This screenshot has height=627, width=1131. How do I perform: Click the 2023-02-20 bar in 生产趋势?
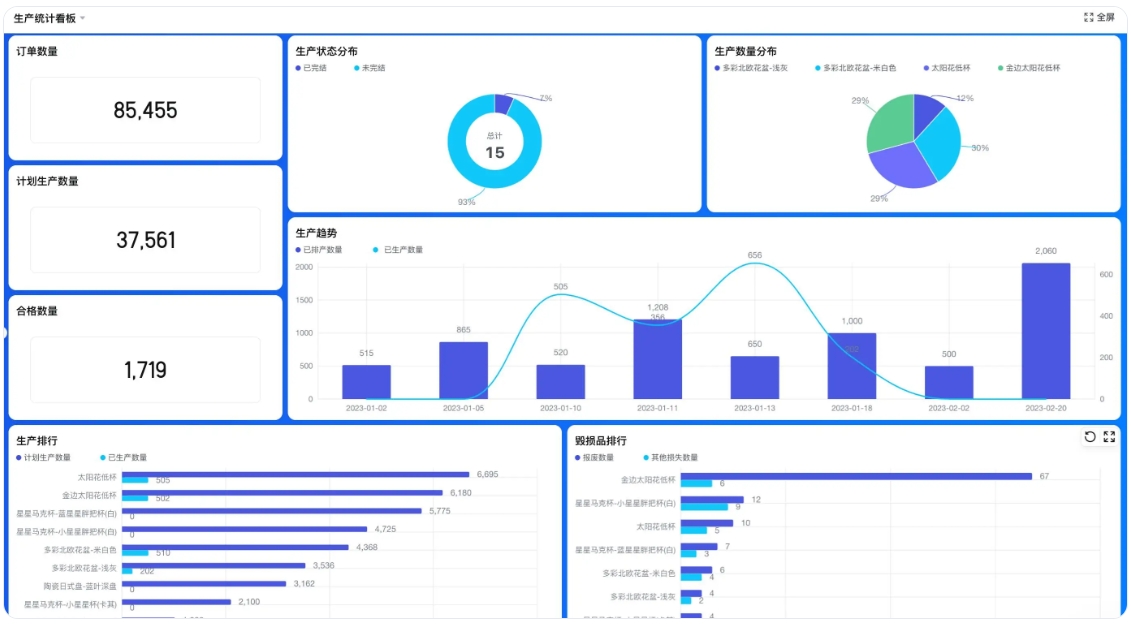click(1045, 330)
